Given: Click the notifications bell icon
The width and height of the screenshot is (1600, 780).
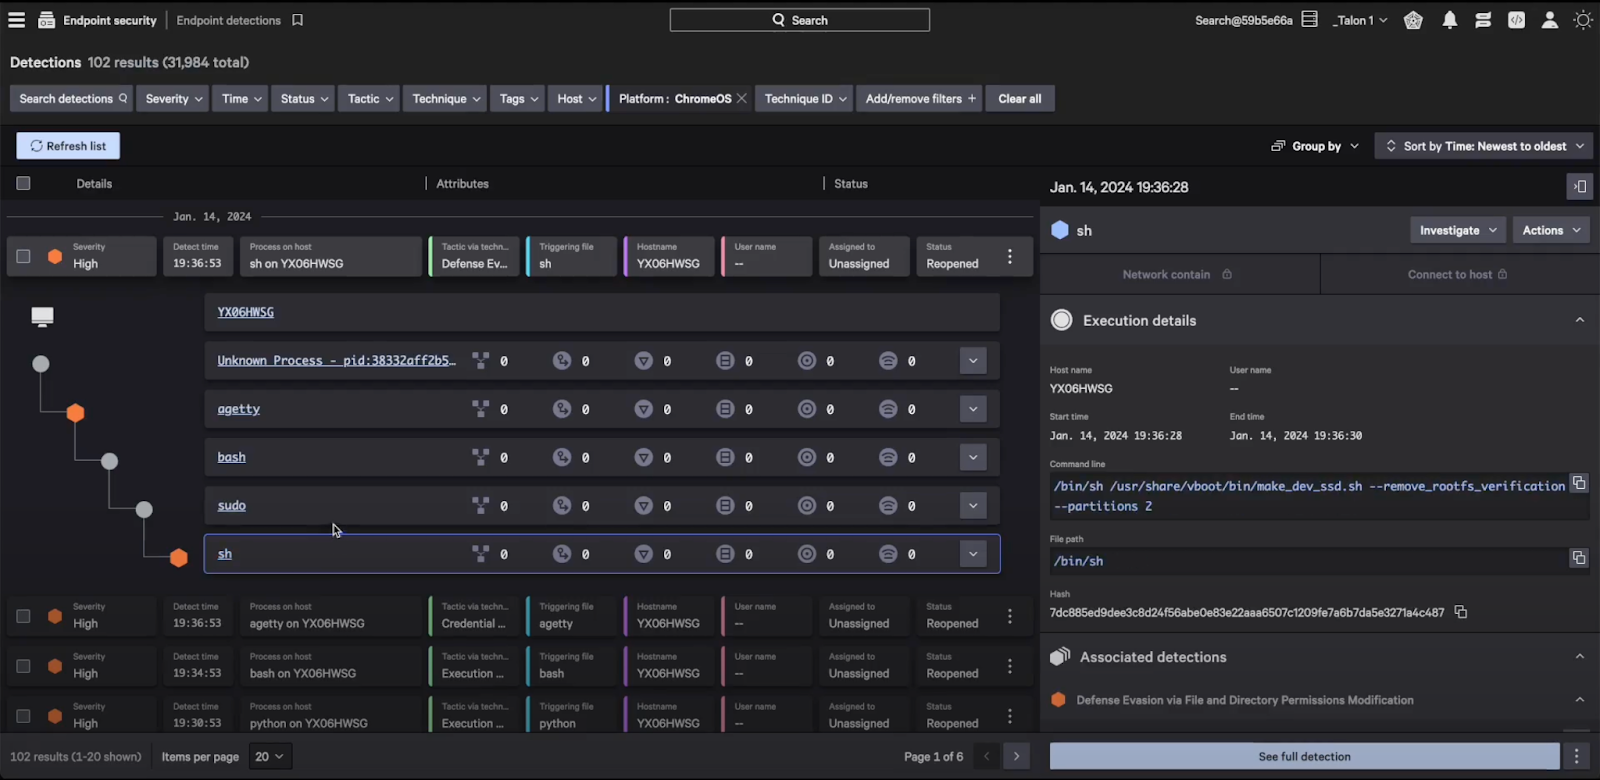Looking at the screenshot, I should pos(1450,20).
